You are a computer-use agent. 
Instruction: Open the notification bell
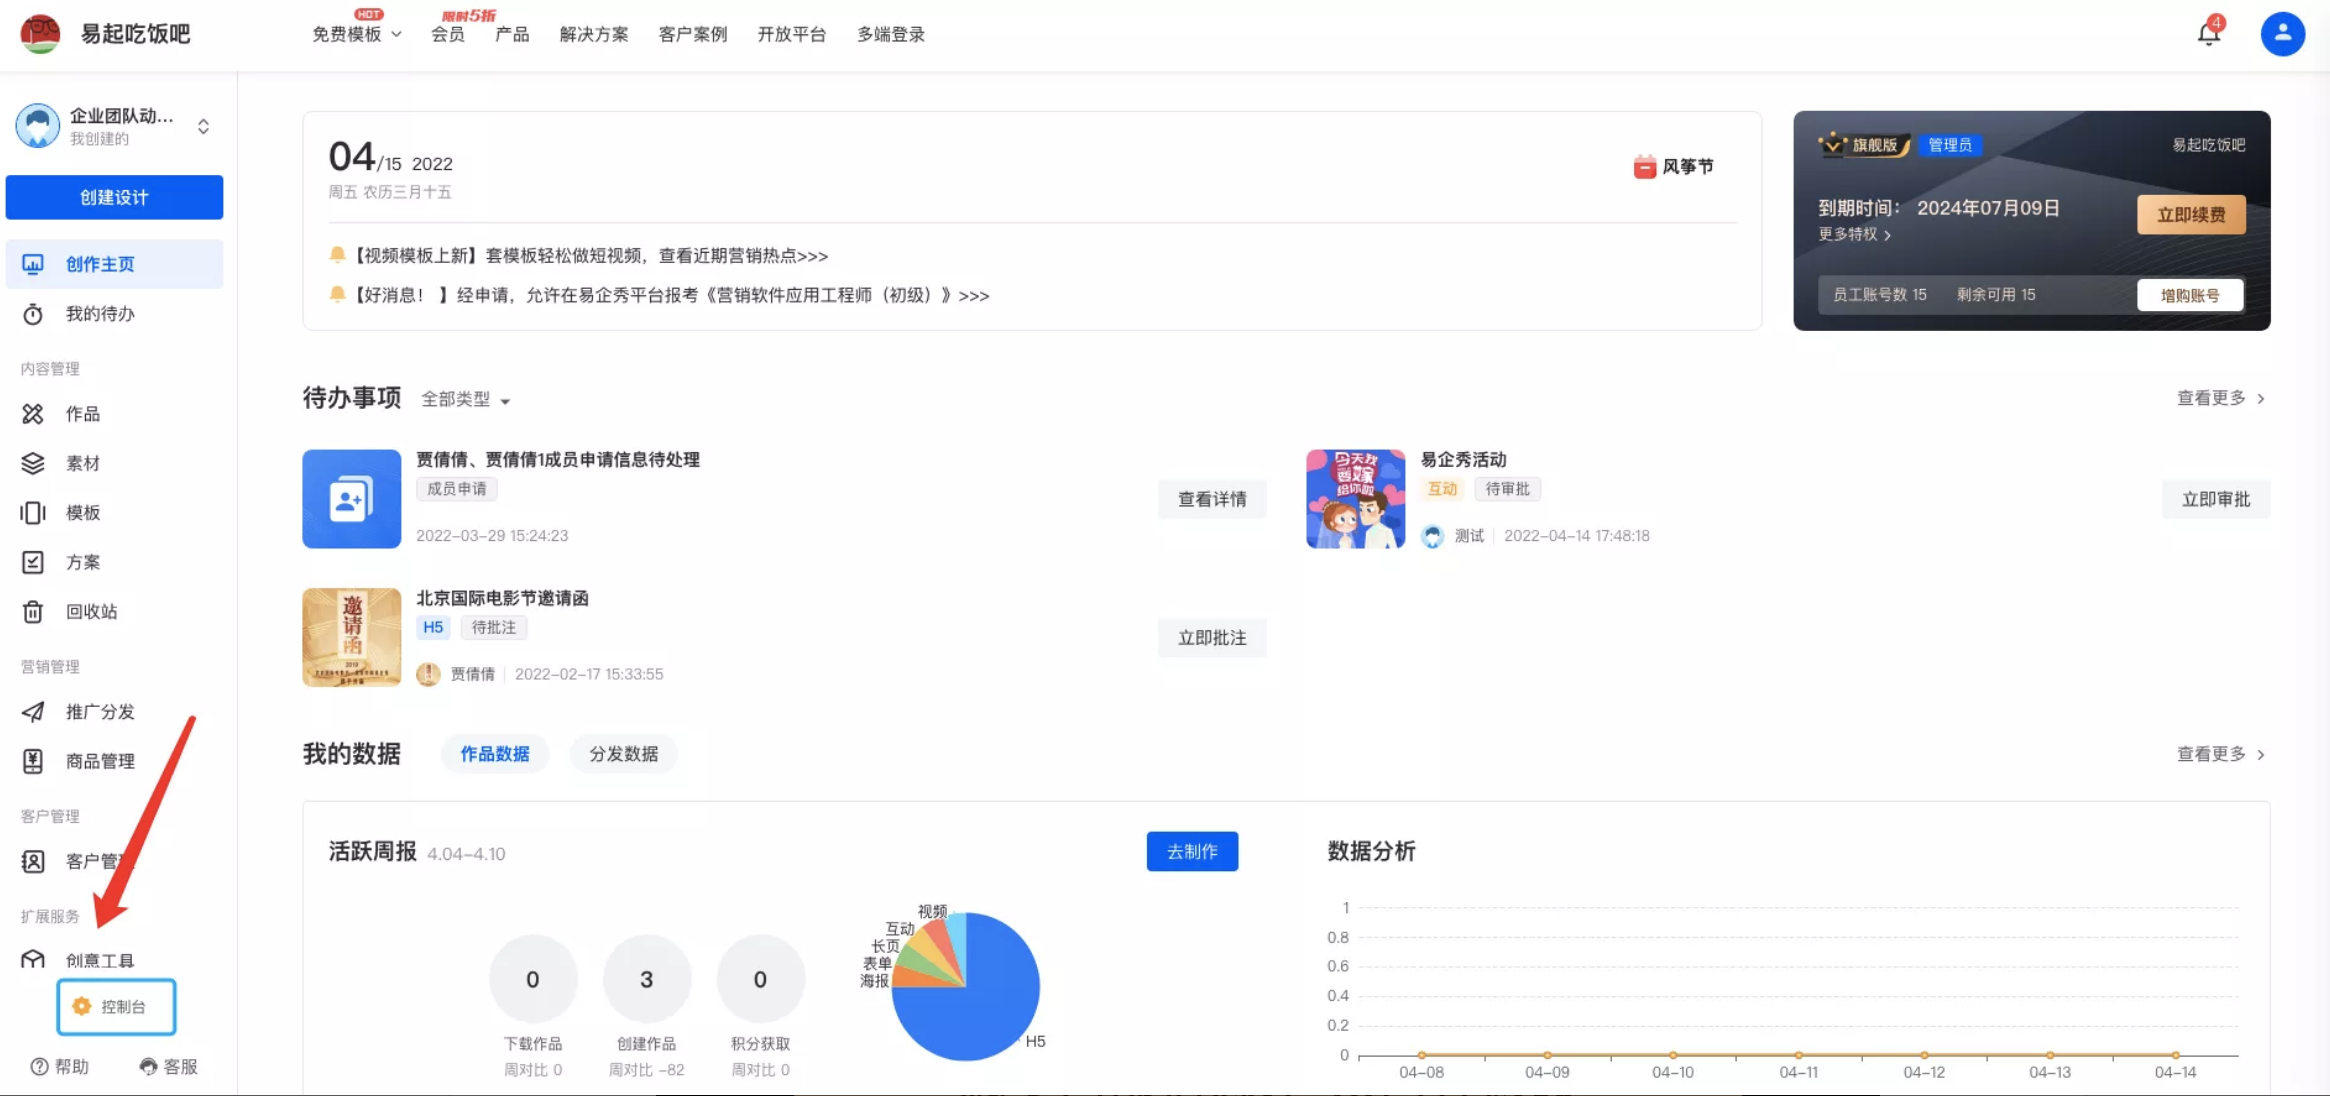(2209, 33)
